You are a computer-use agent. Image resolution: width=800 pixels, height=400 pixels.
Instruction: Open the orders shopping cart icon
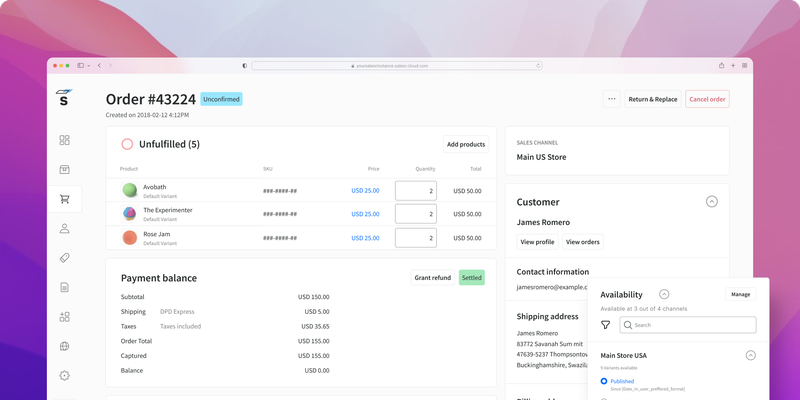64,199
